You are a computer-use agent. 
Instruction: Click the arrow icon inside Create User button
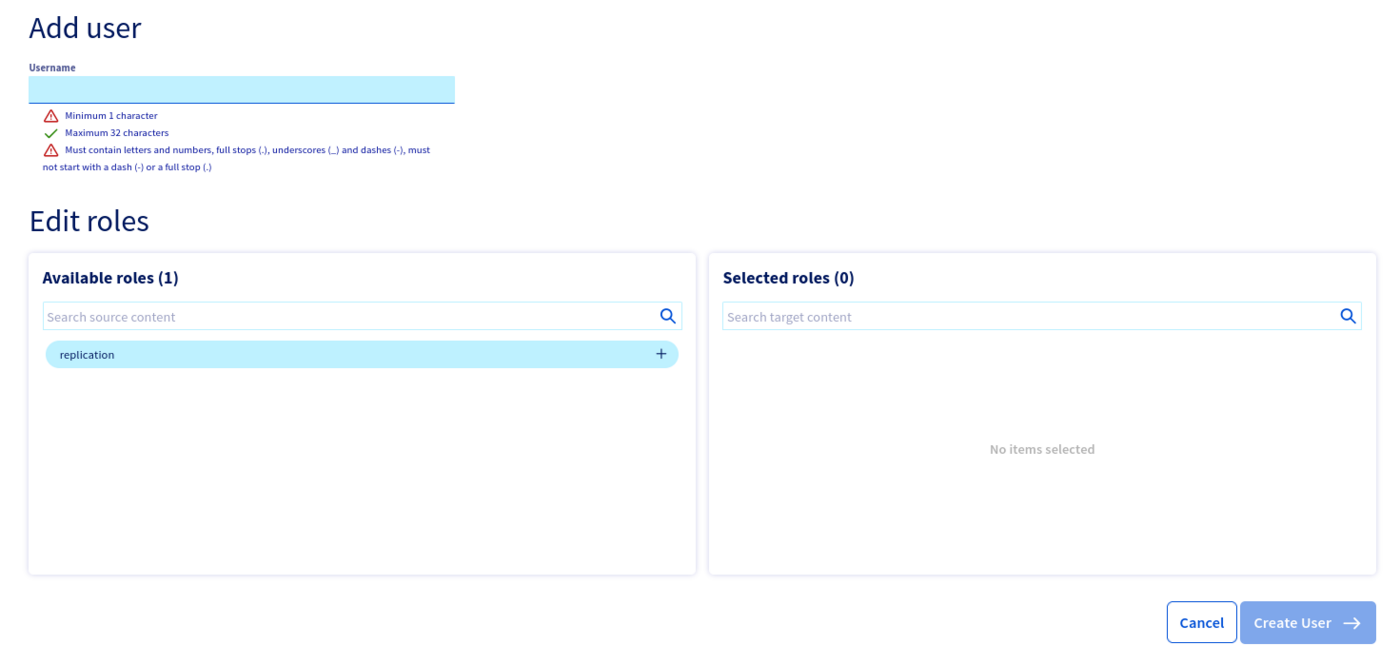click(1354, 622)
